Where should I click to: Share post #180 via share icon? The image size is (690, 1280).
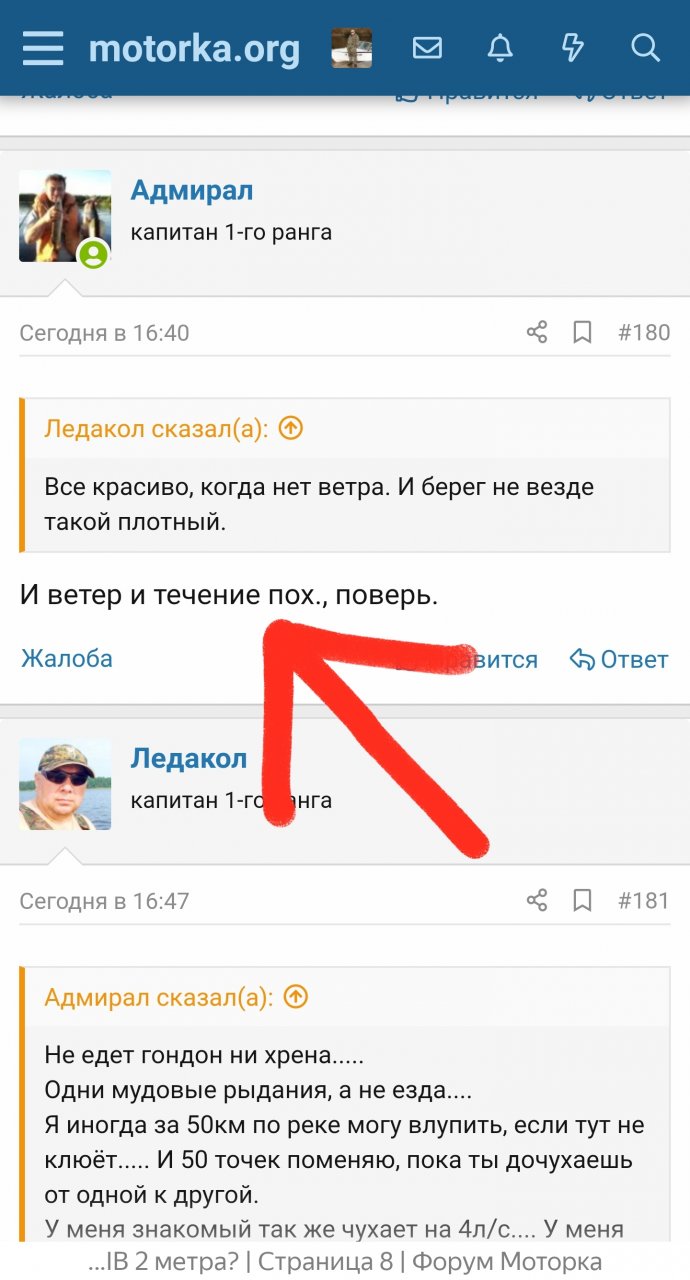(537, 332)
